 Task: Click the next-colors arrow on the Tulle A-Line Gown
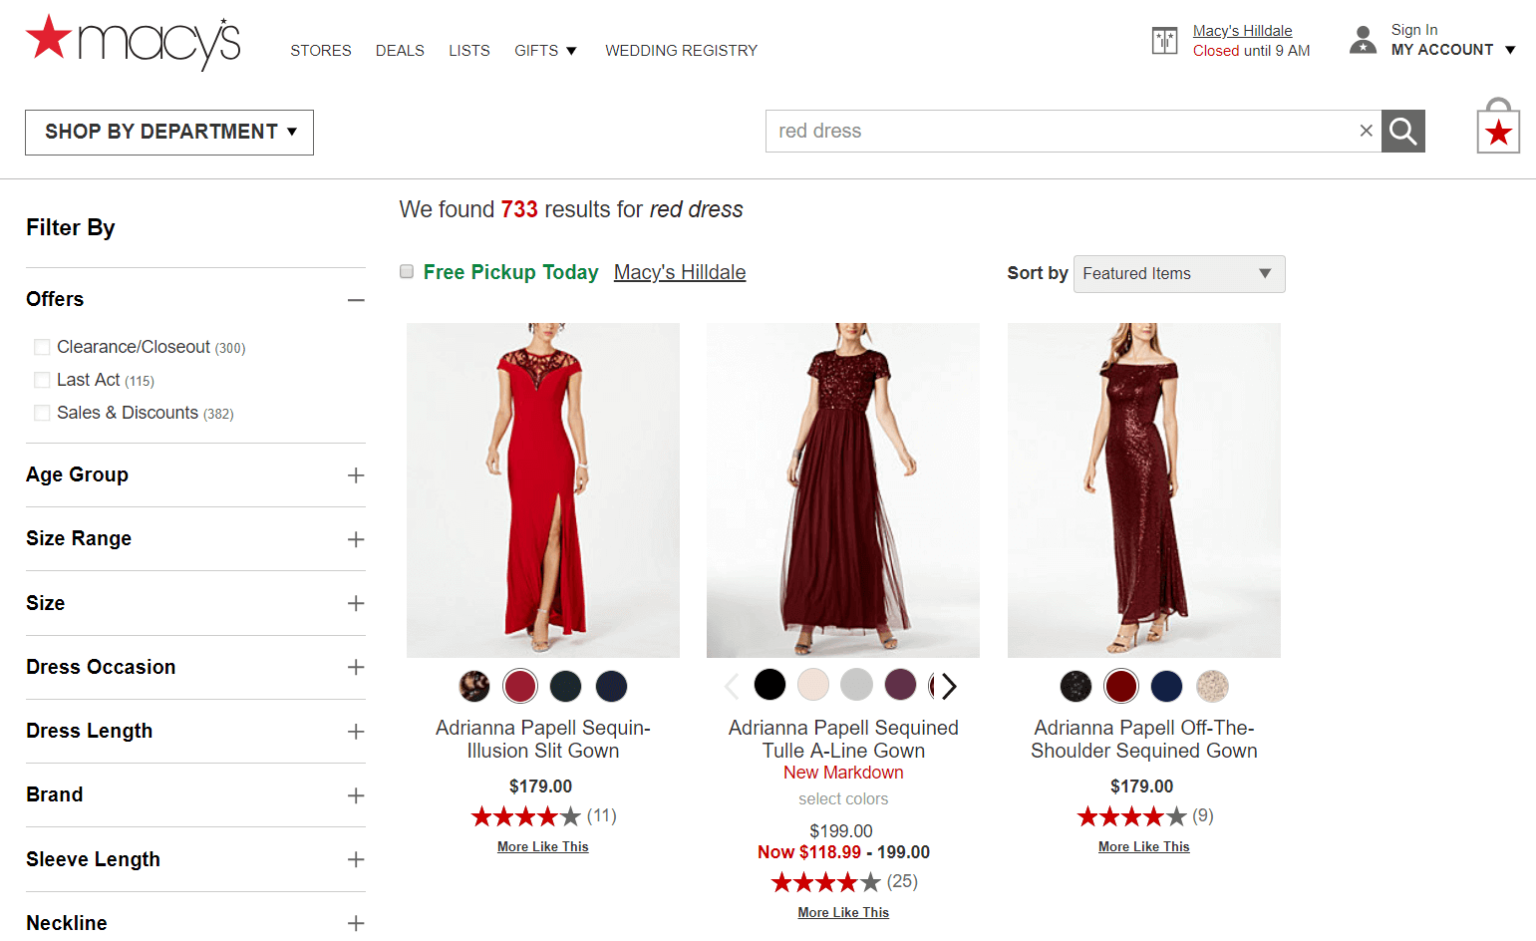tap(947, 686)
